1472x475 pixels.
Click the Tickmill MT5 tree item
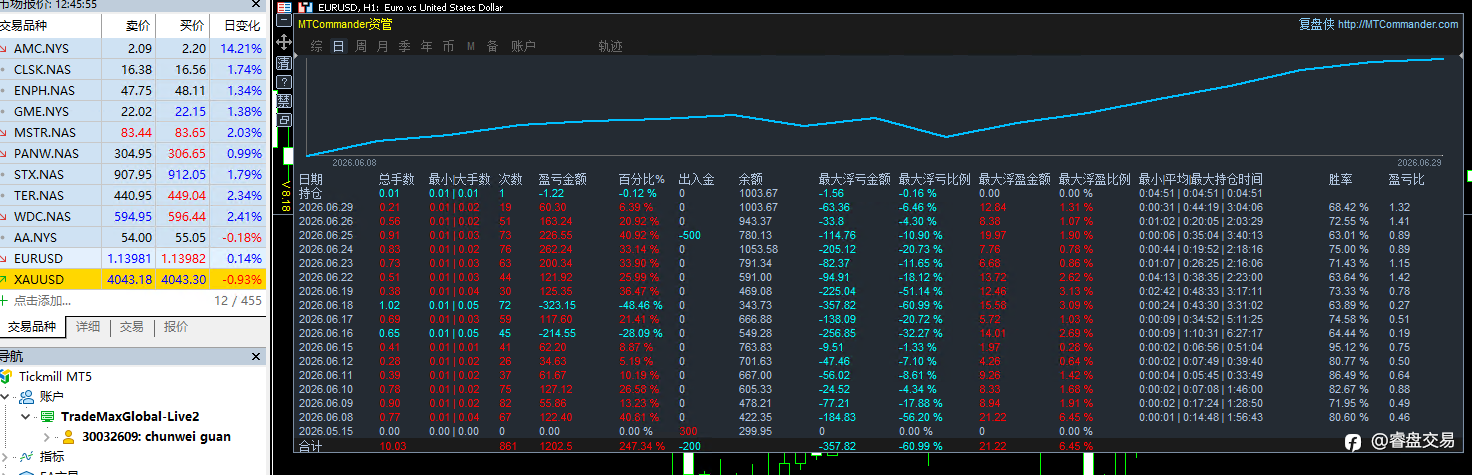54,376
